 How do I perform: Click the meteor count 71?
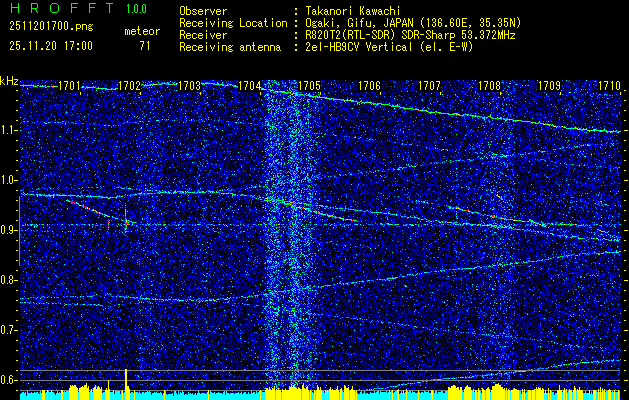pos(145,46)
